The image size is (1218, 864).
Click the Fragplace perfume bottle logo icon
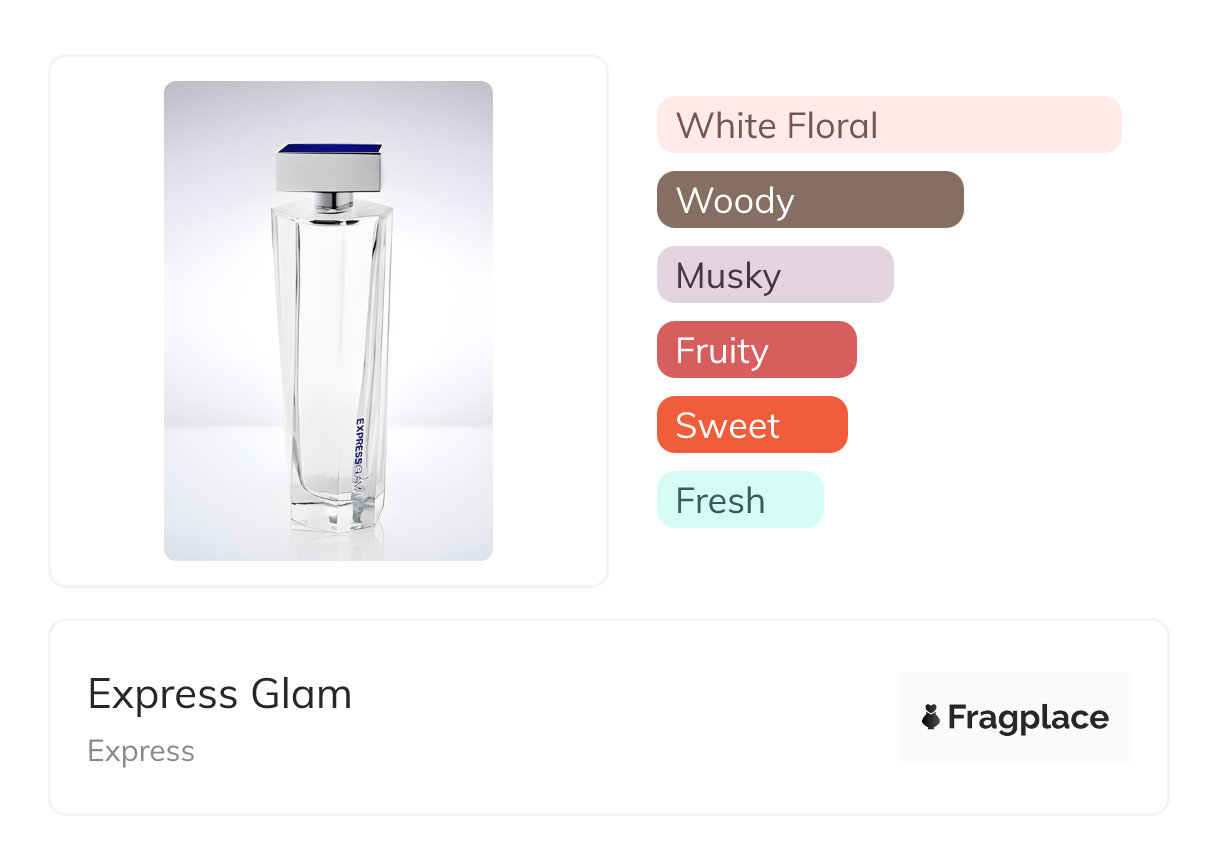(x=932, y=717)
